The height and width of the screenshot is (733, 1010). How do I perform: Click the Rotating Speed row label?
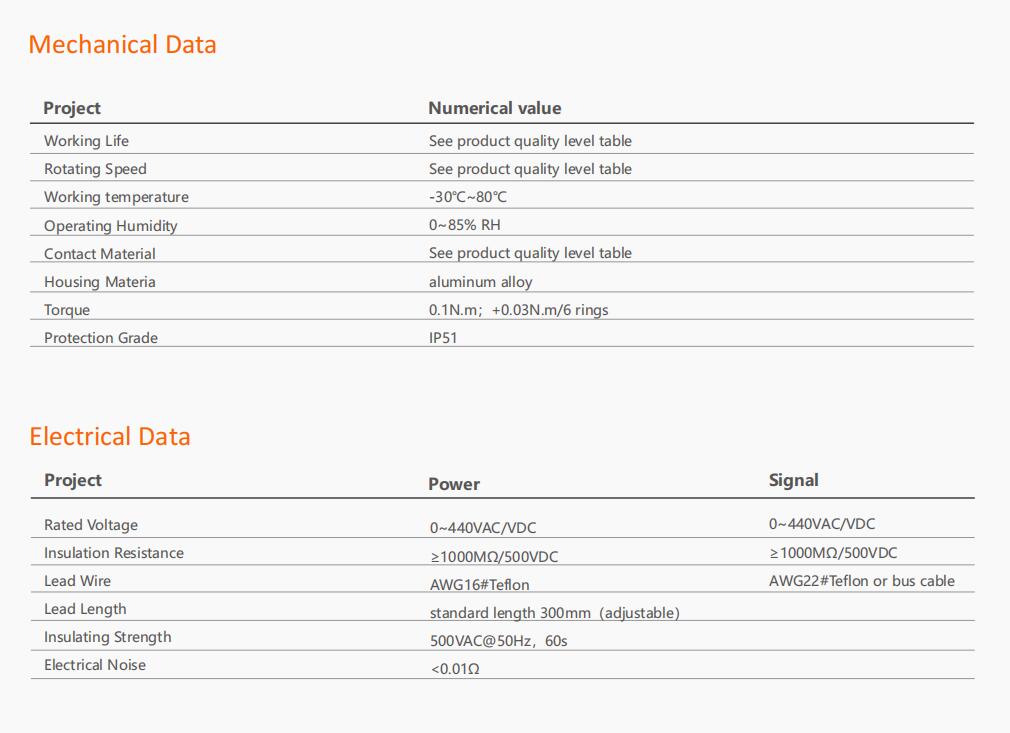pos(95,169)
